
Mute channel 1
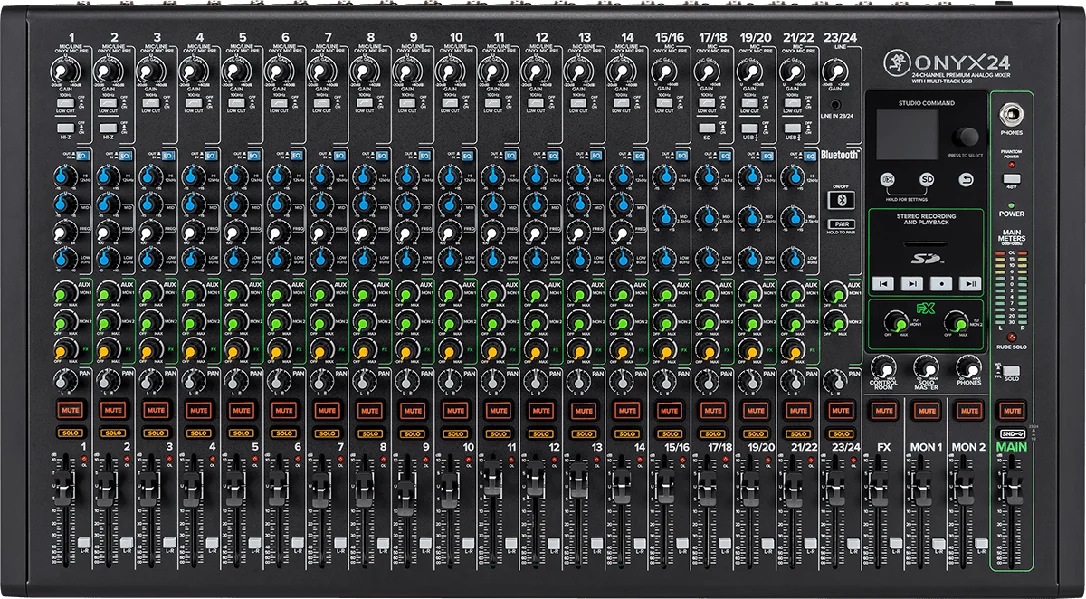click(x=70, y=410)
